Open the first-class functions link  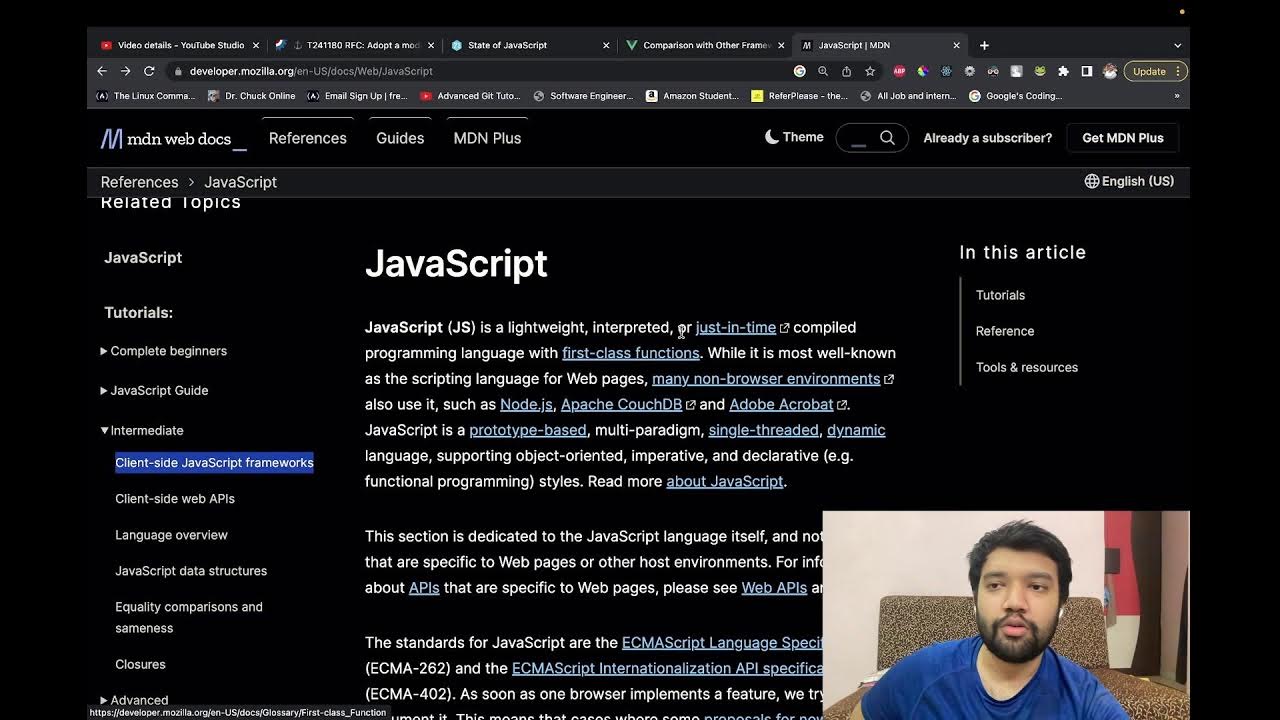pyautogui.click(x=631, y=353)
